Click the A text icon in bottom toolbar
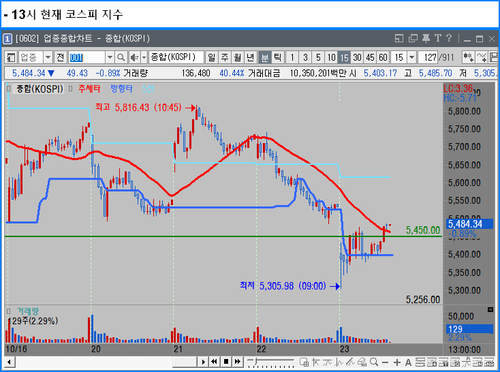The height and width of the screenshot is (372, 500). (x=408, y=362)
